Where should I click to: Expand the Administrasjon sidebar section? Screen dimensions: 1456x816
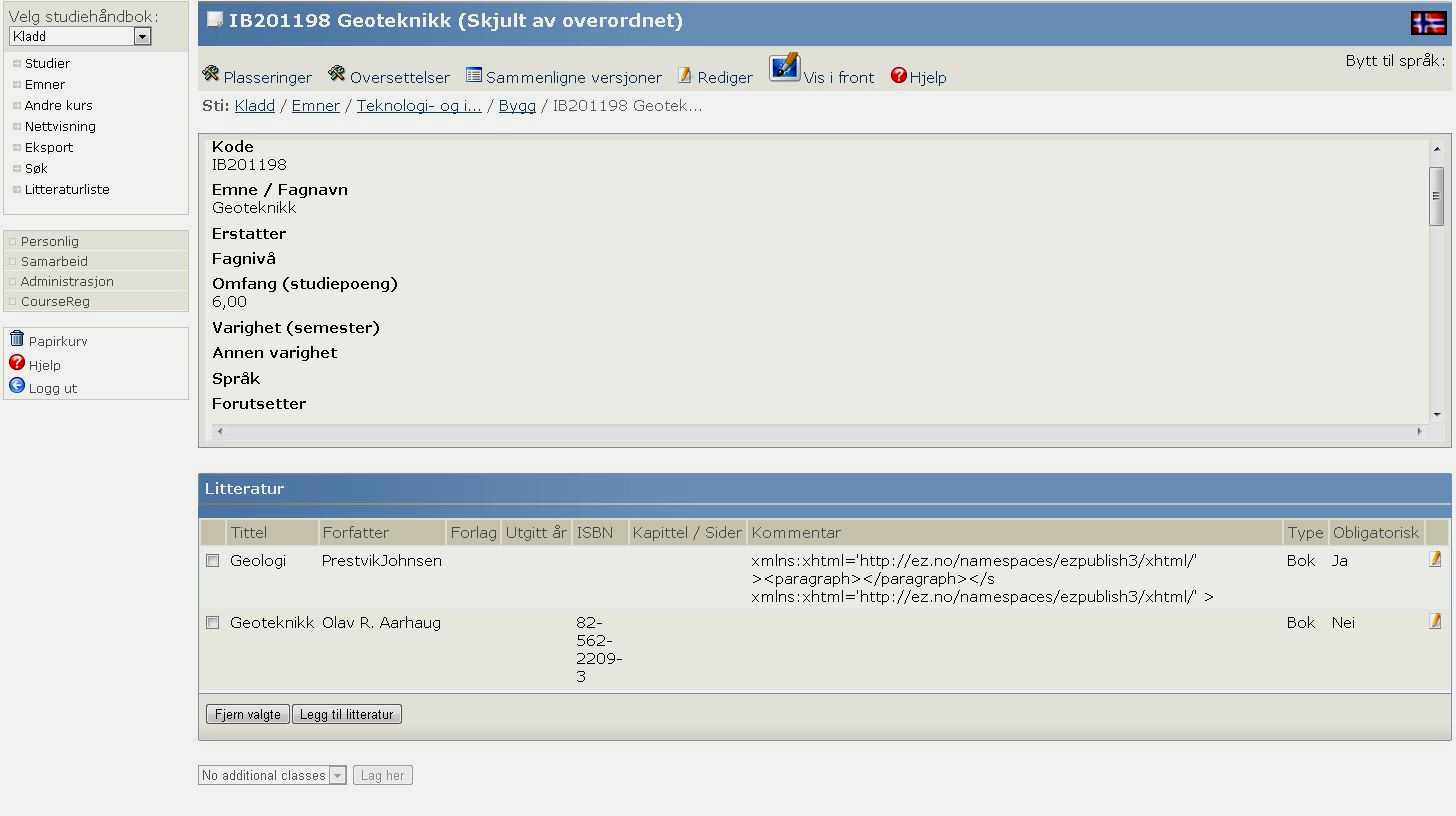(x=96, y=281)
